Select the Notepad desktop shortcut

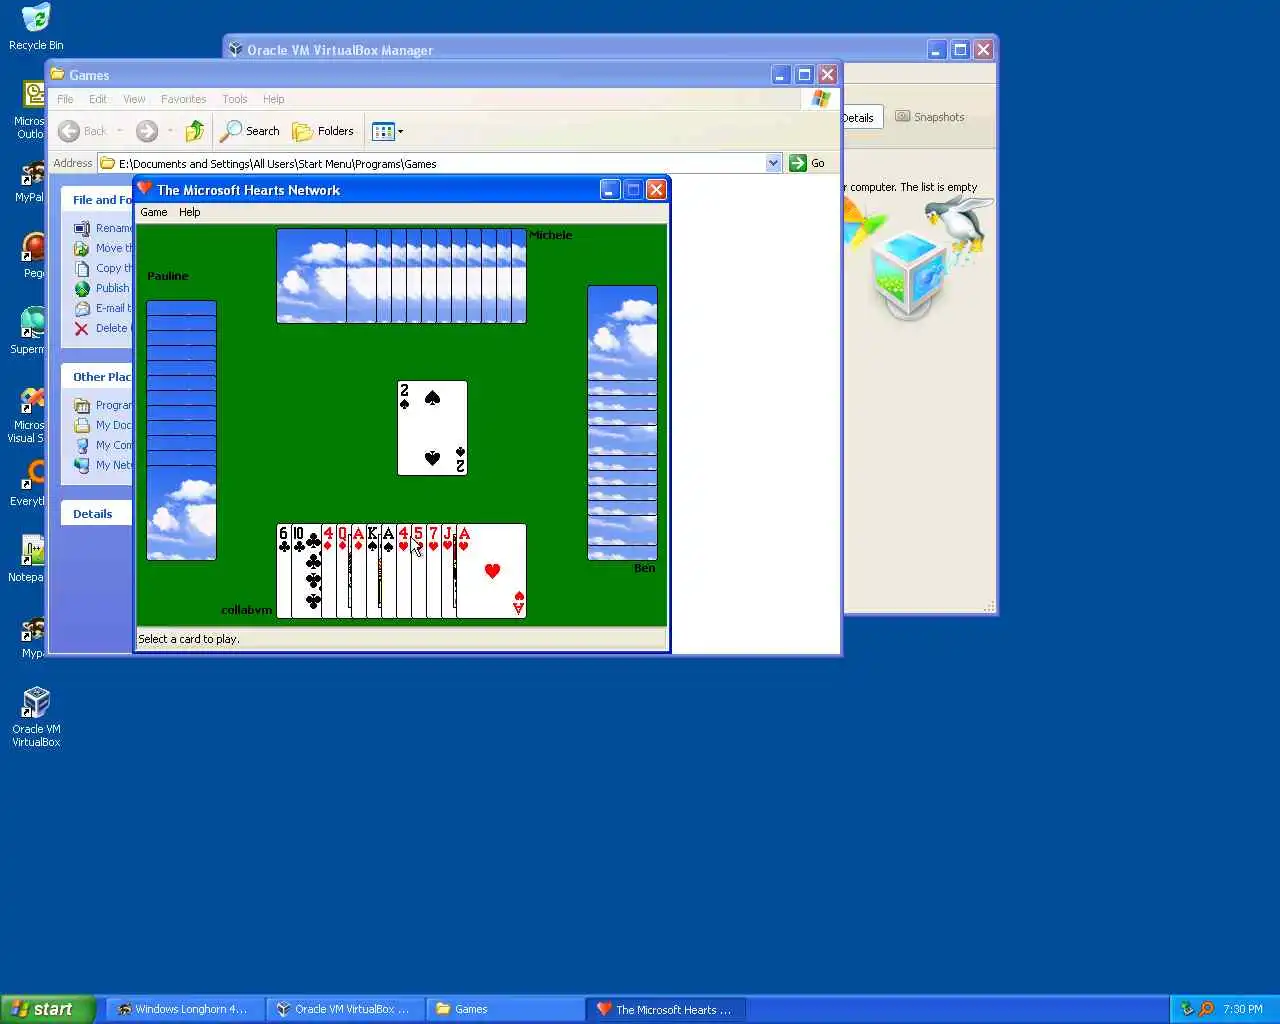pyautogui.click(x=29, y=558)
